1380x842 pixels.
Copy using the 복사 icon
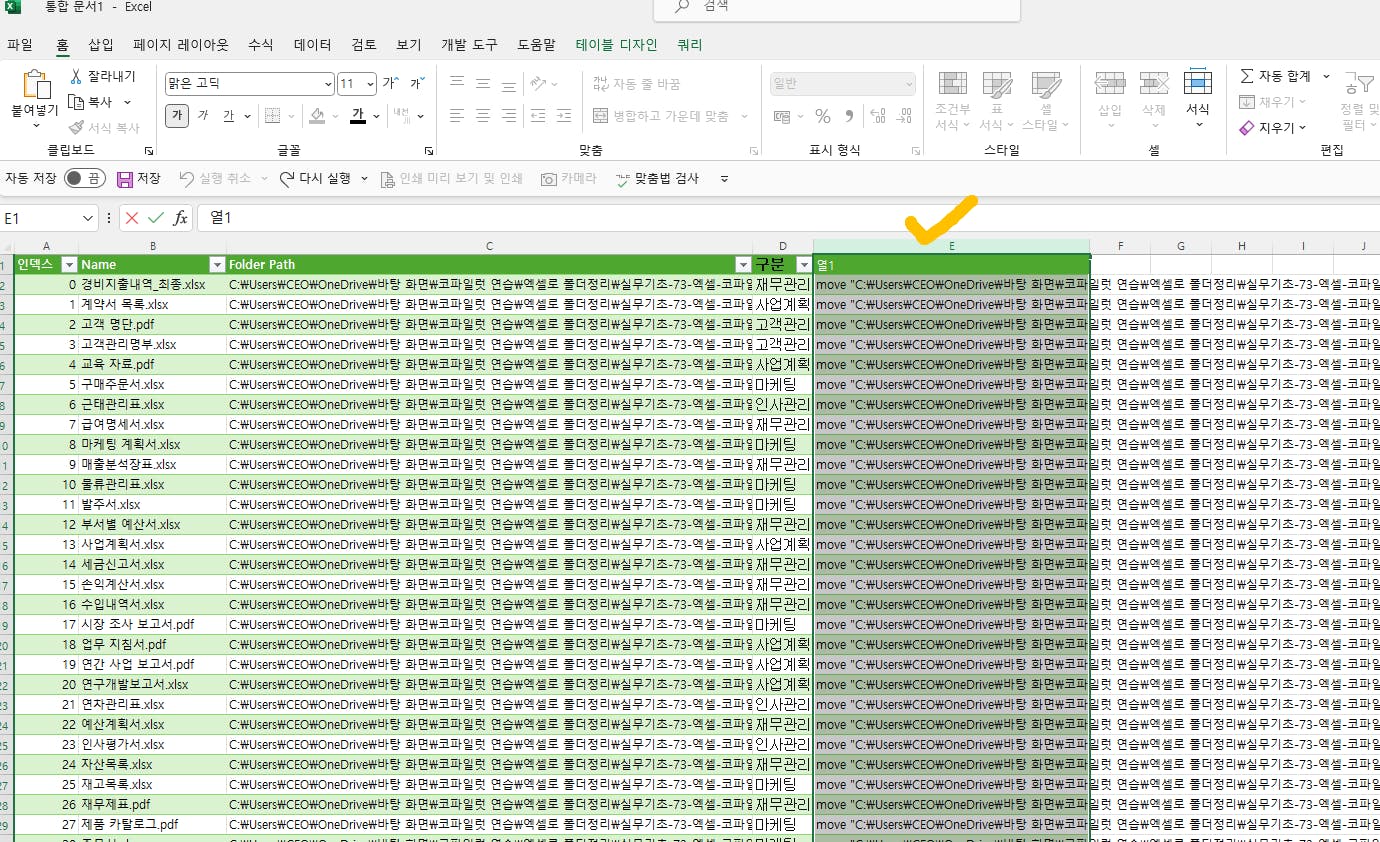[x=77, y=102]
